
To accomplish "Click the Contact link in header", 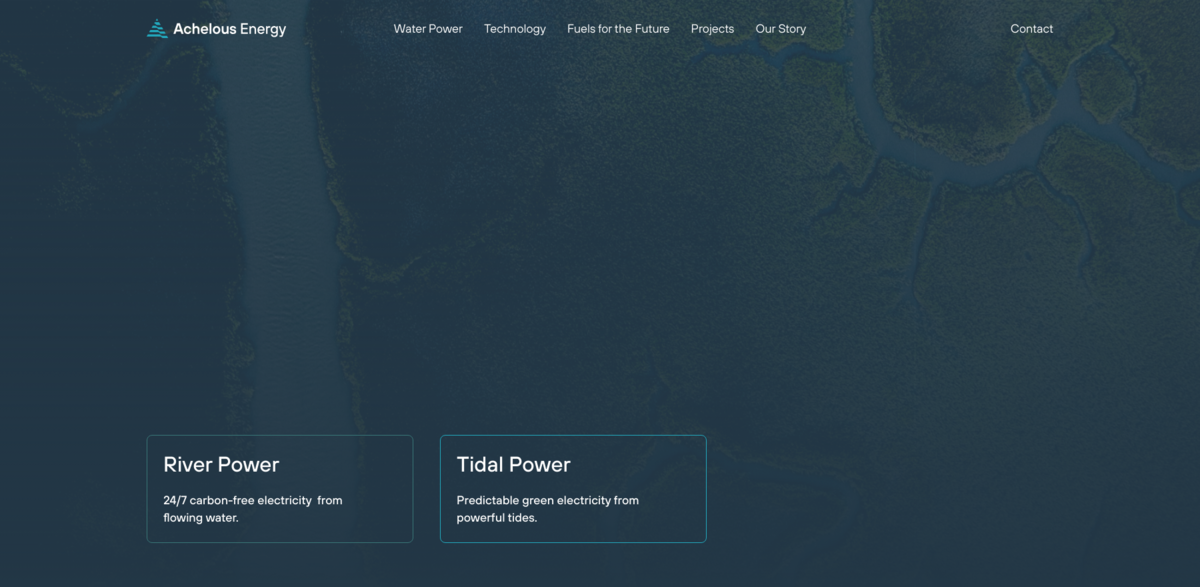I will click(1031, 29).
